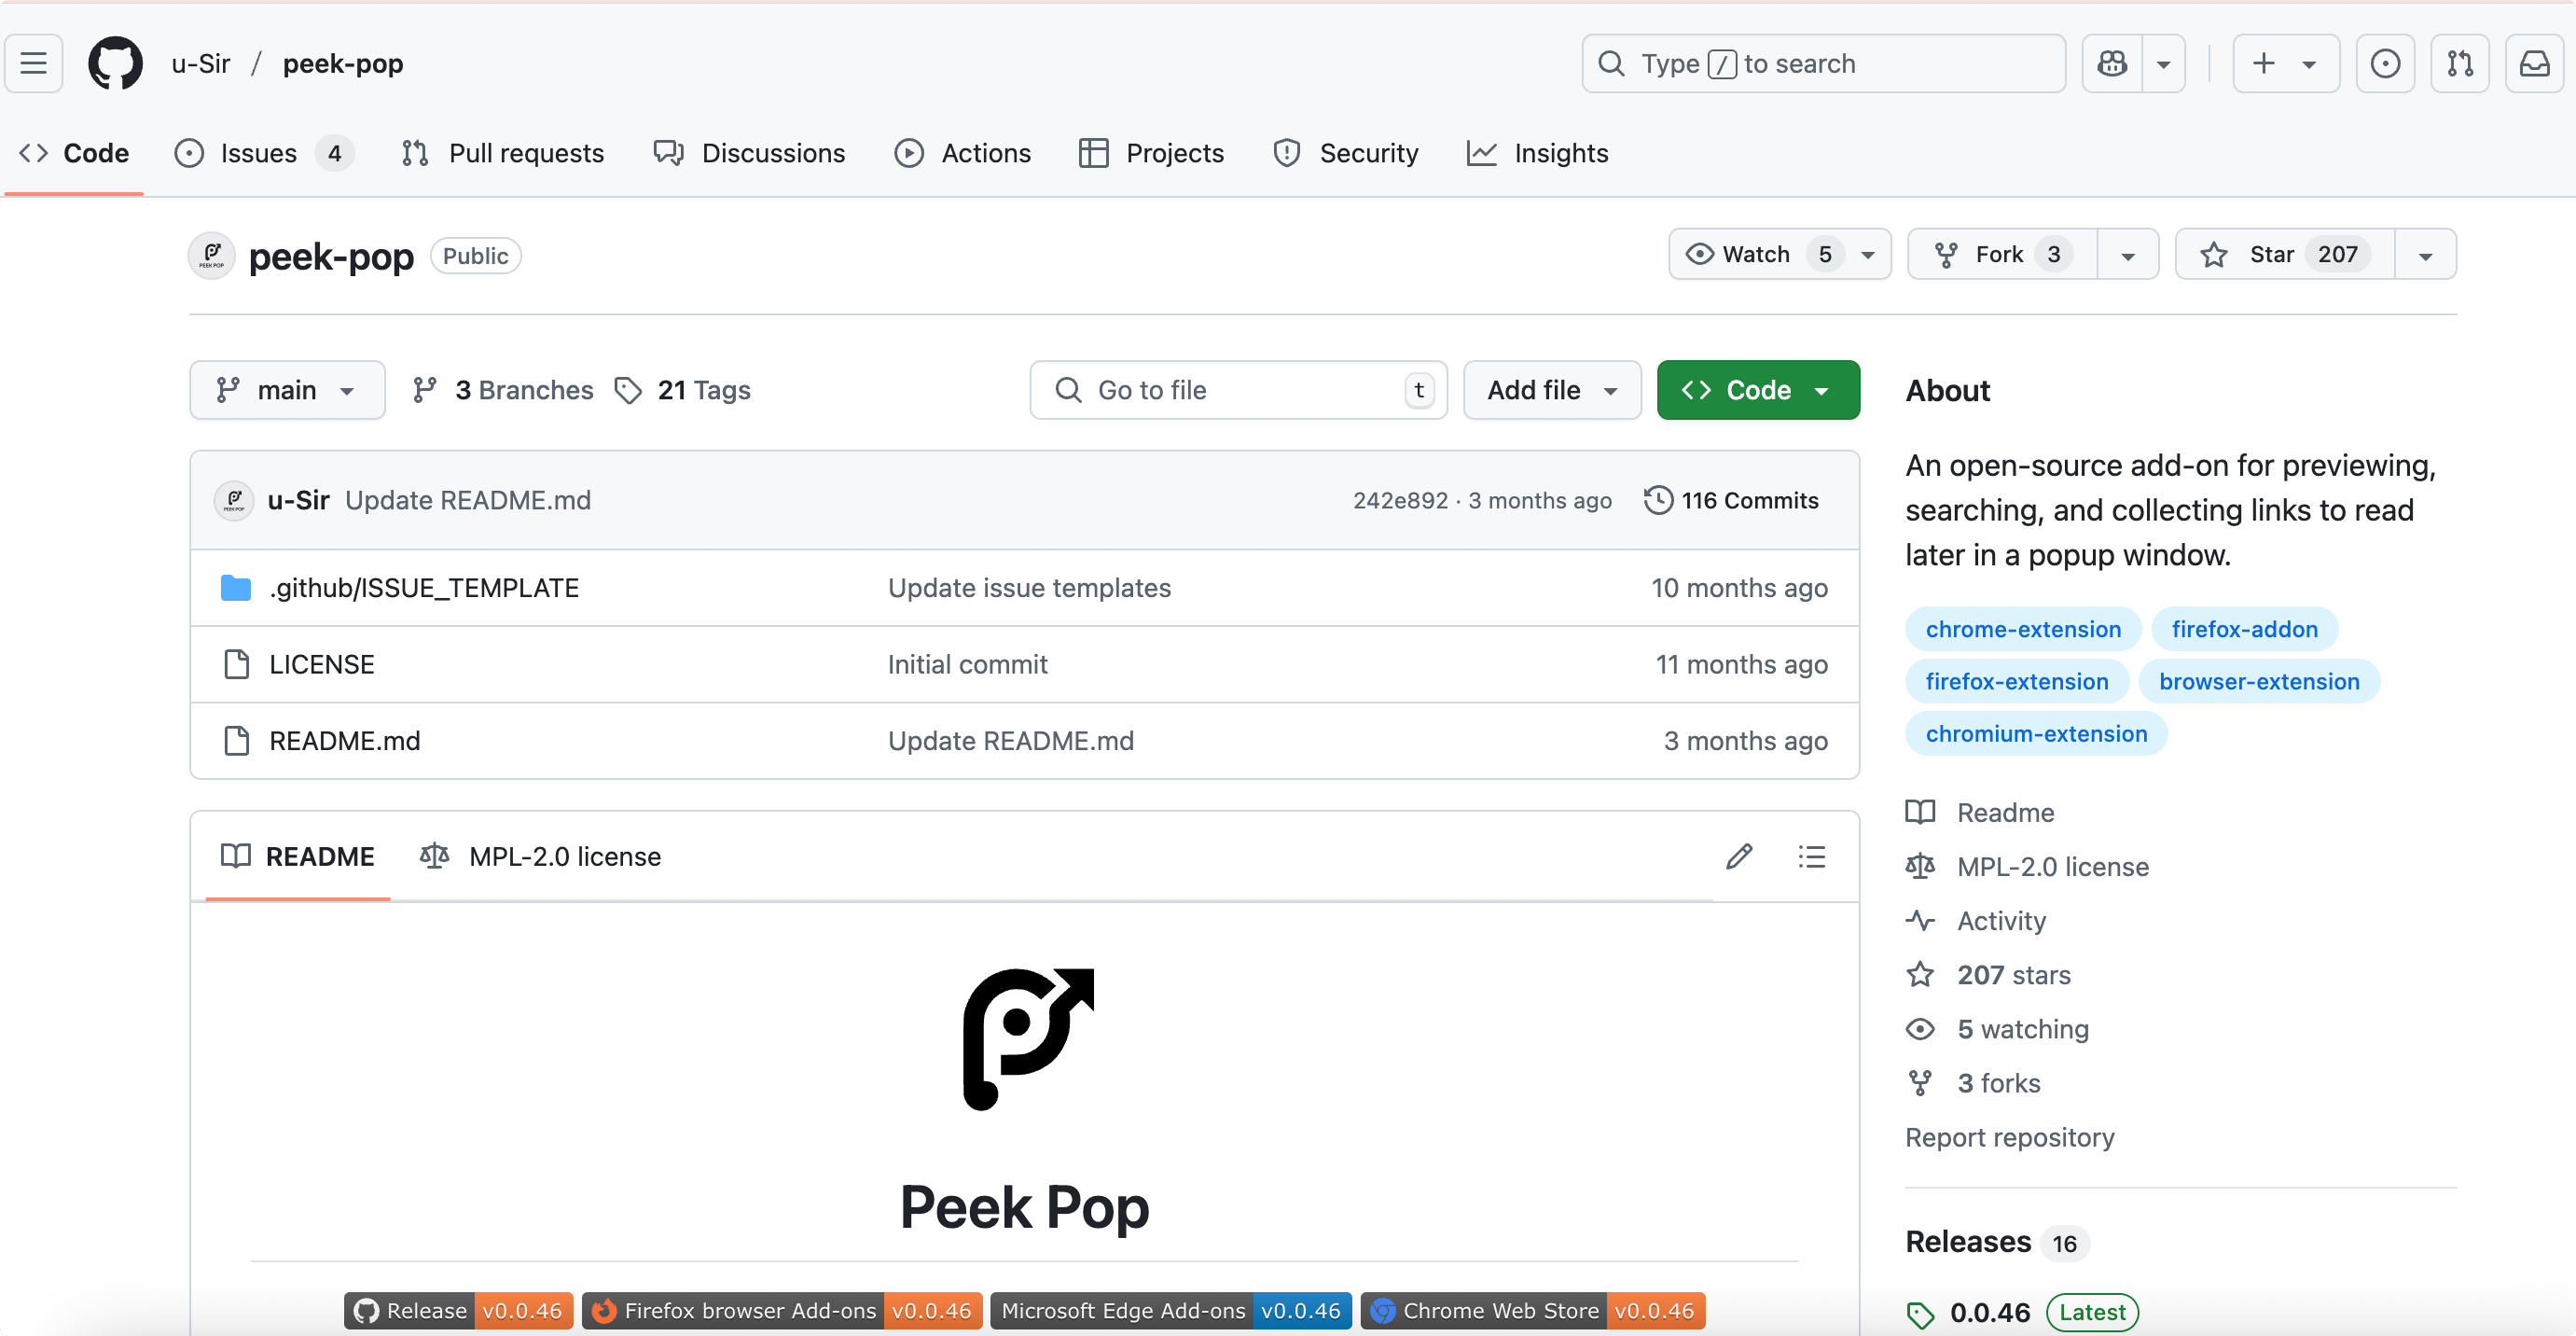Open the Add file dropdown
Viewport: 2576px width, 1336px height.
click(1552, 390)
